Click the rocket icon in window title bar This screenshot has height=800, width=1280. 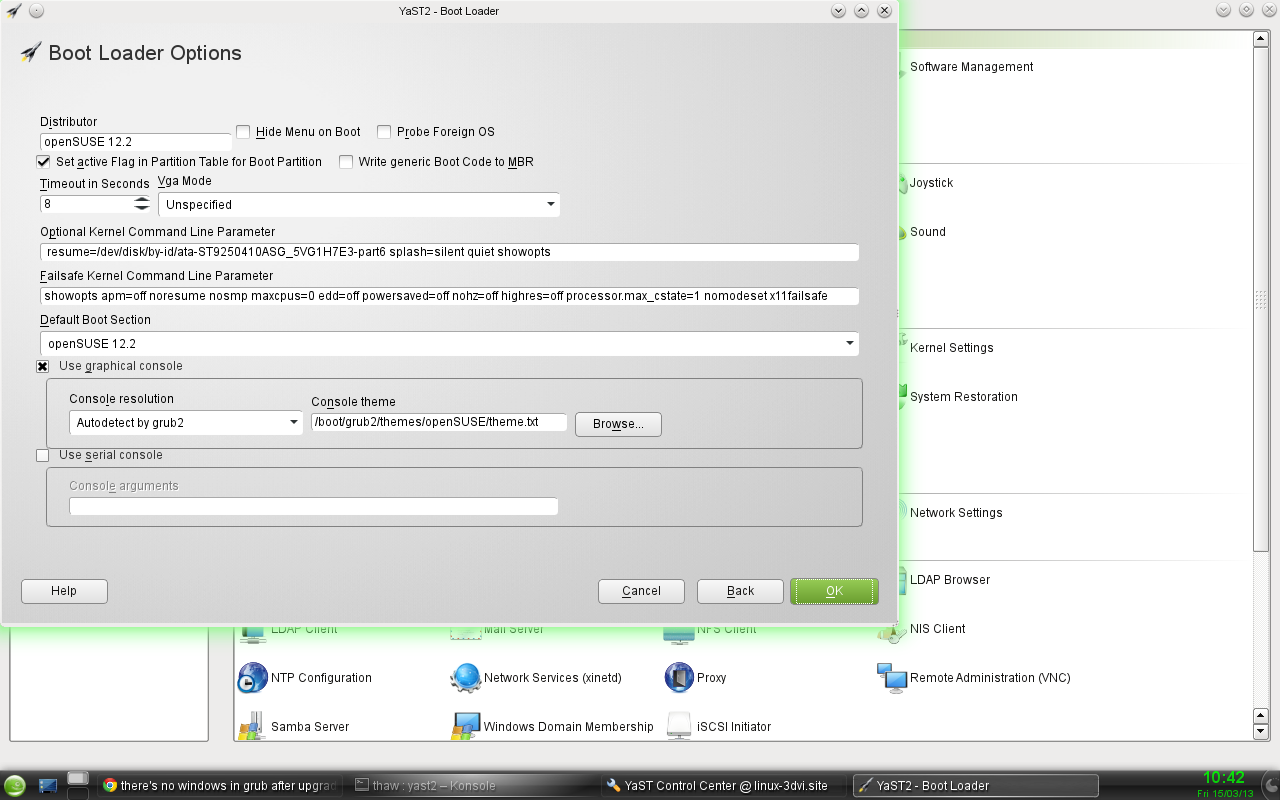coord(13,11)
